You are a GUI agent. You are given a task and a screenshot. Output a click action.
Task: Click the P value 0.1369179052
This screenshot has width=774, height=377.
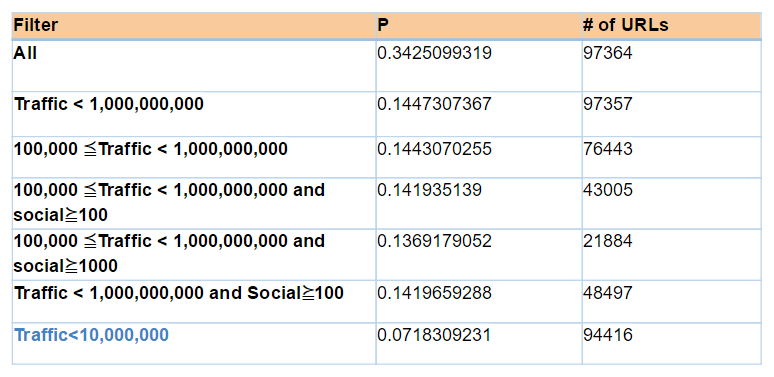pyautogui.click(x=434, y=241)
